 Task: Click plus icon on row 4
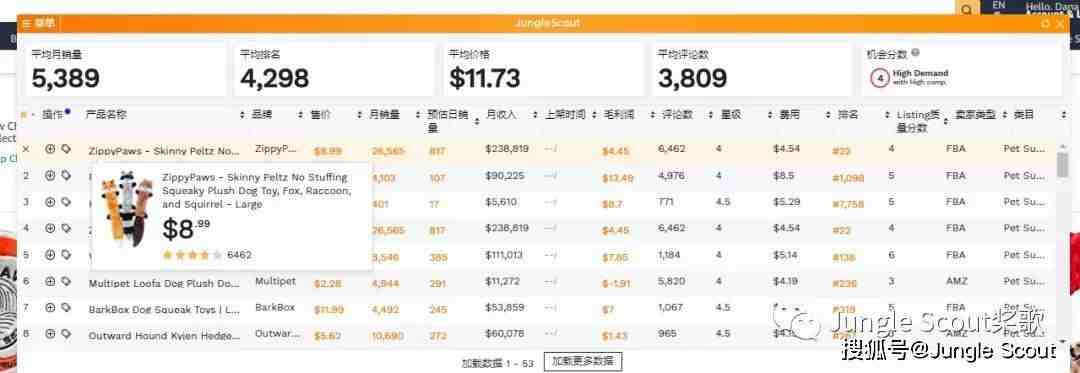(x=50, y=228)
